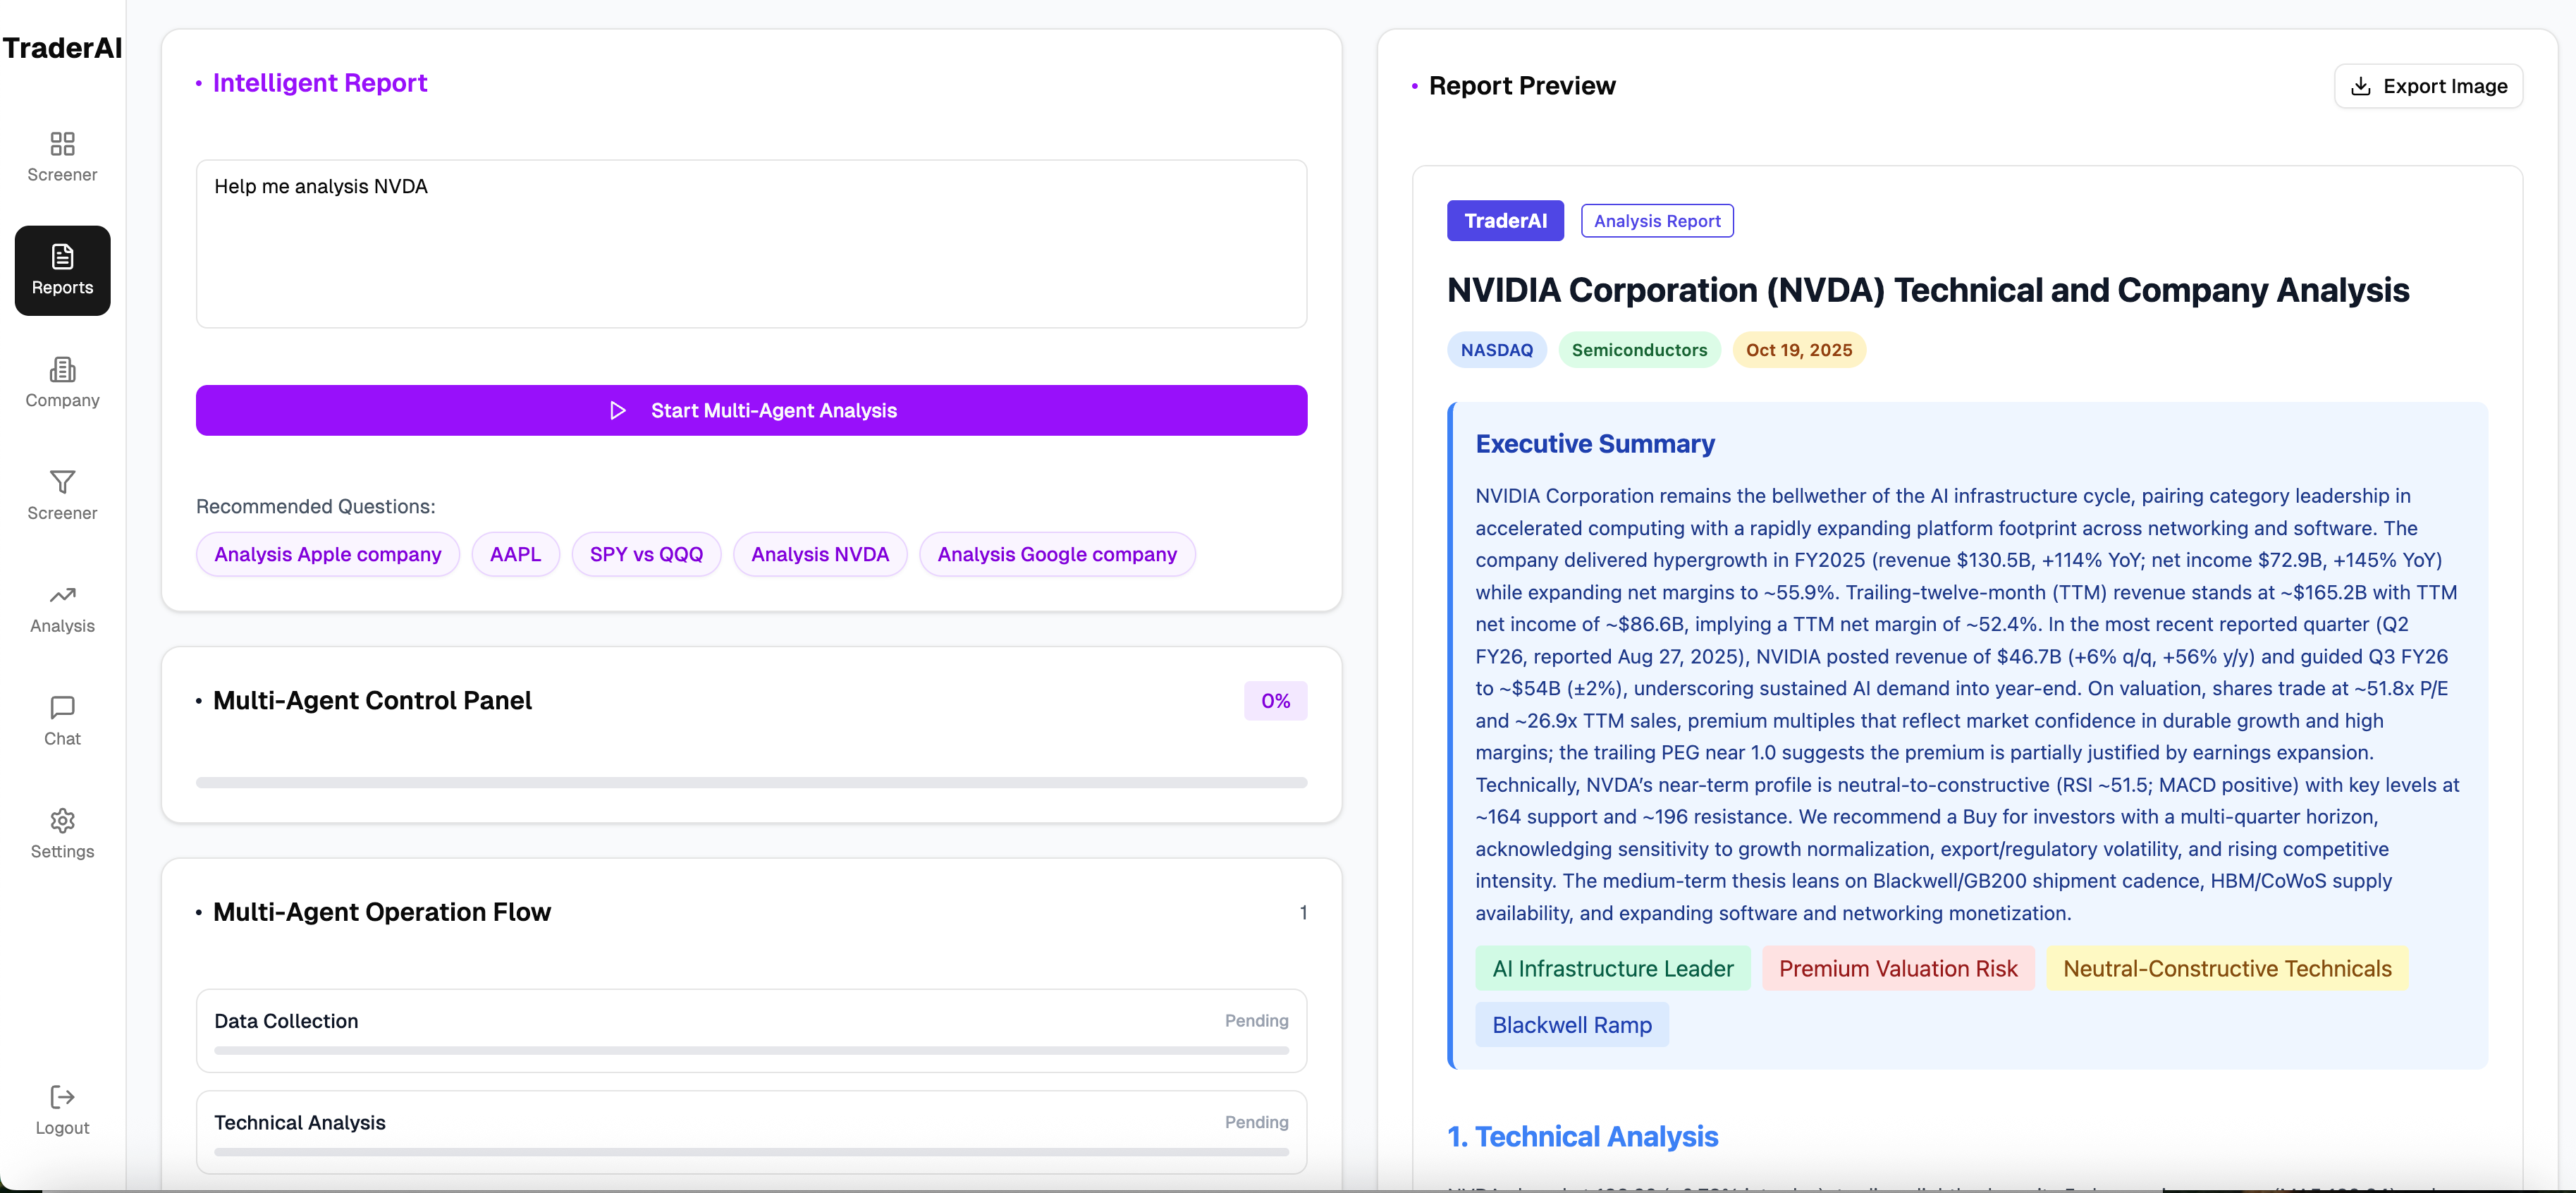Choose the AAPL recommended question
Viewport: 2576px width, 1193px height.
[x=515, y=554]
